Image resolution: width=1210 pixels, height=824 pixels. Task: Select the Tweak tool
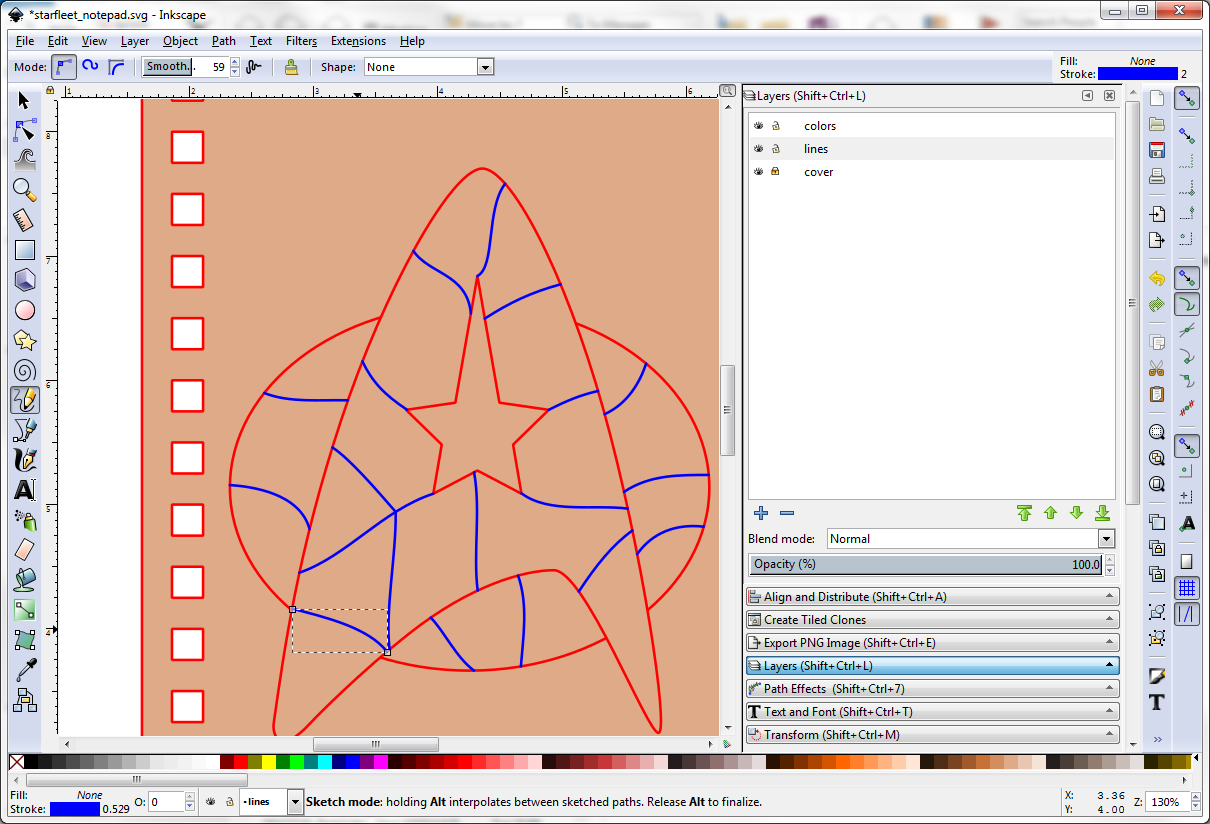[x=24, y=160]
